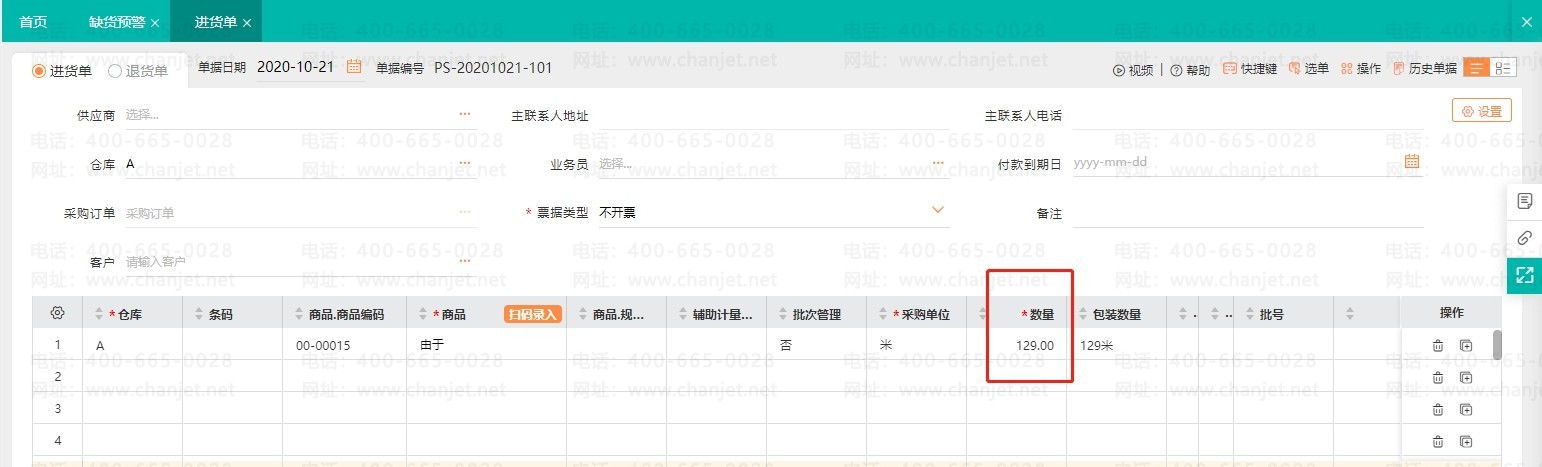Duplicate row 2 with the copy icon
Viewport: 1542px width, 467px height.
(1466, 377)
